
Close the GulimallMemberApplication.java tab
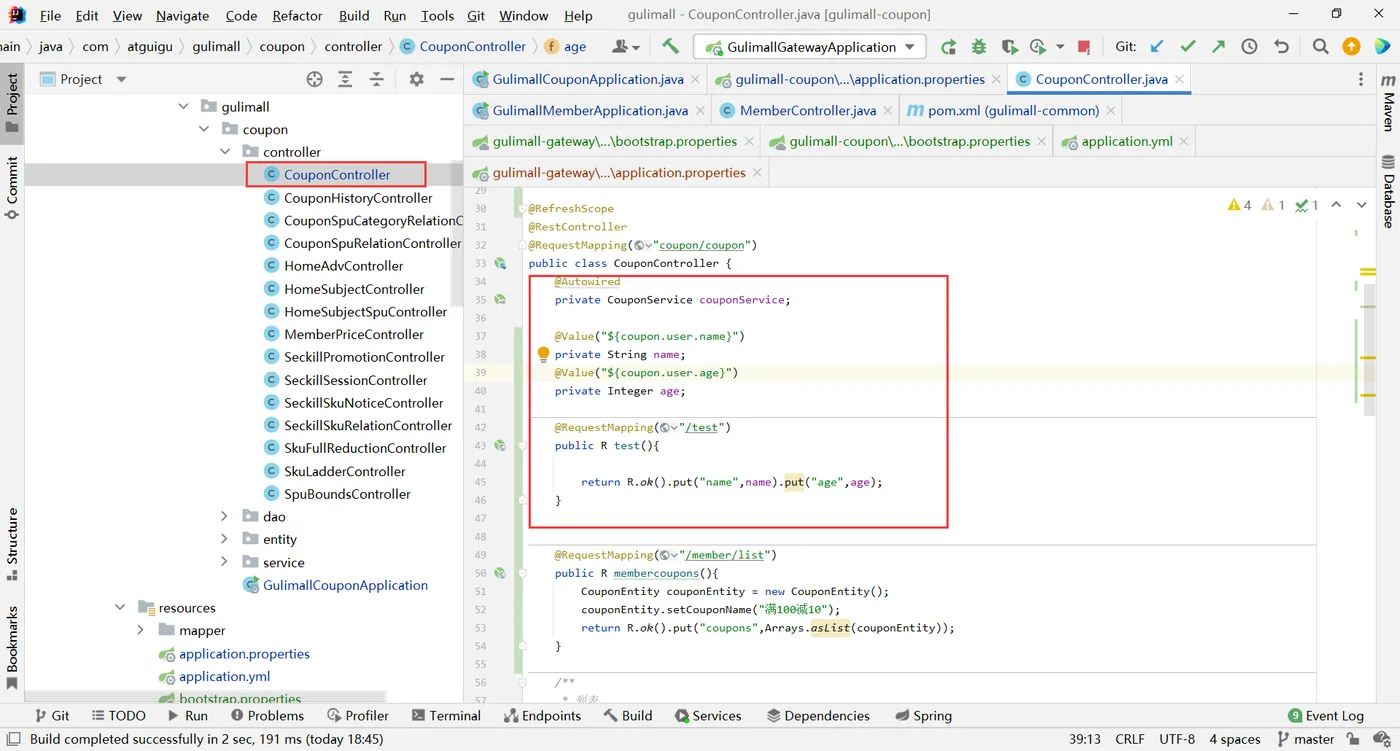coord(699,111)
